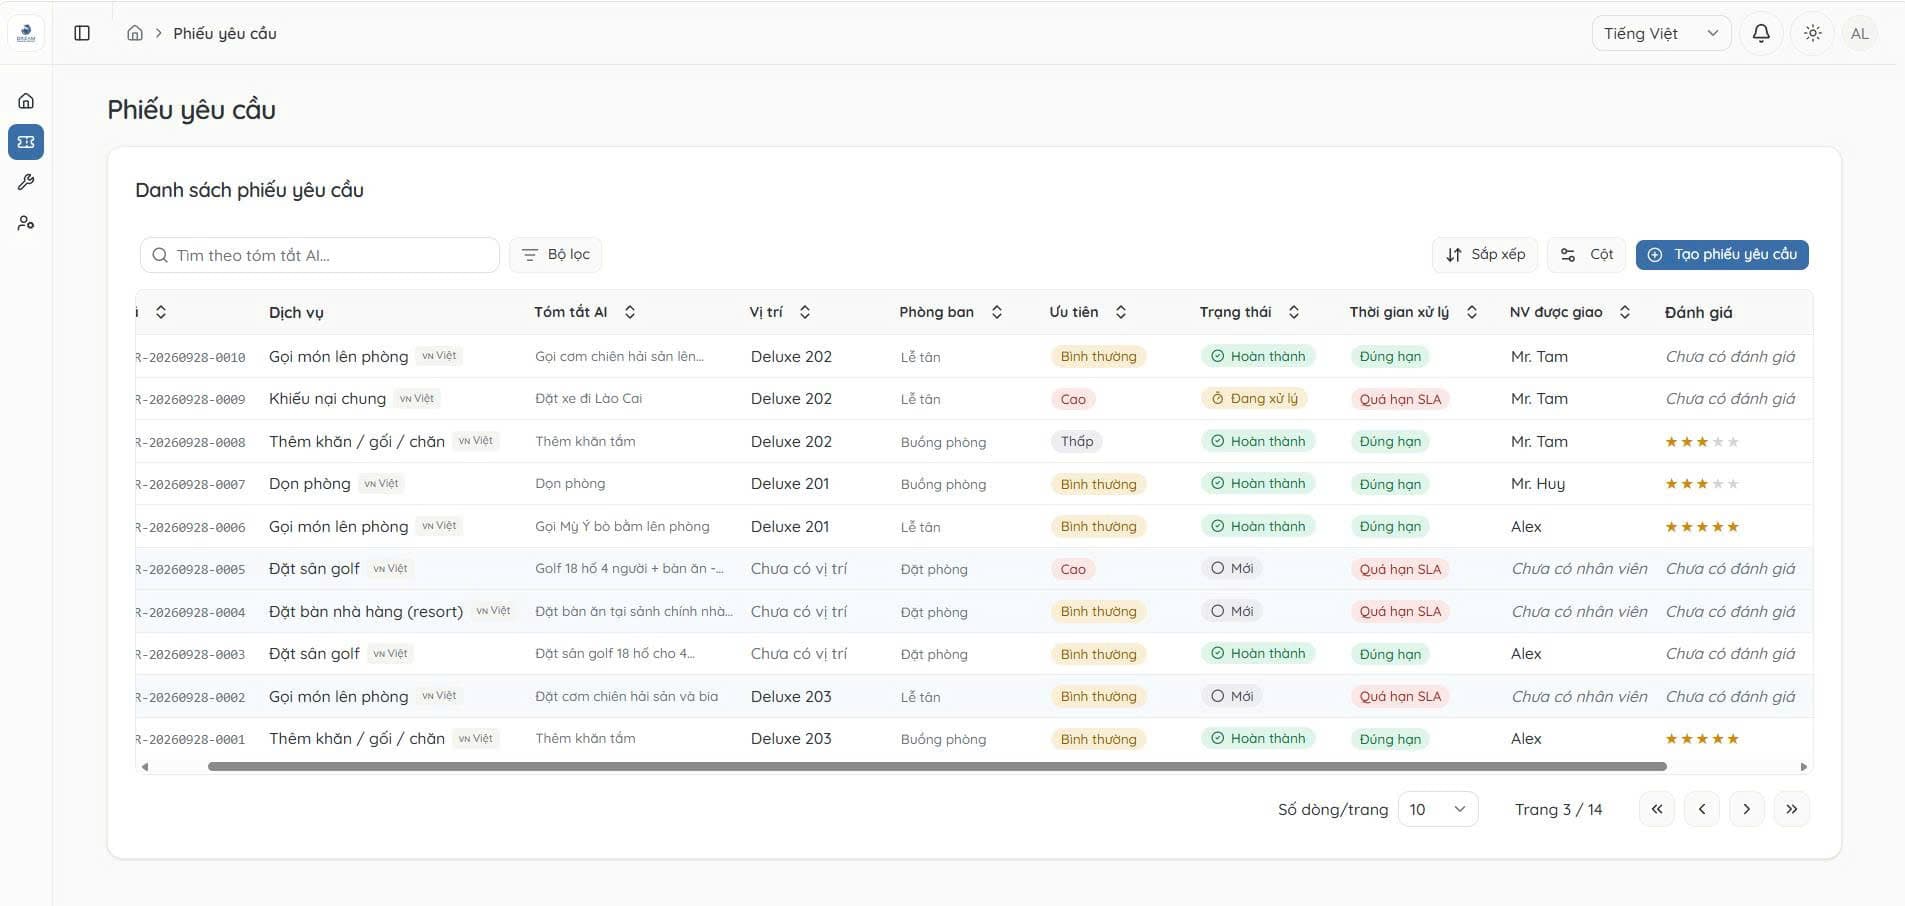Image resolution: width=1905 pixels, height=906 pixels.
Task: Toggle the light/dark theme sun icon
Action: (1812, 33)
